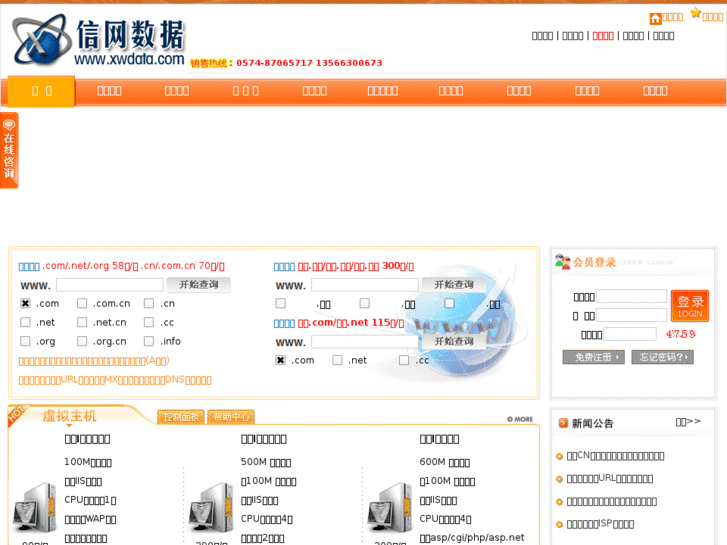Image resolution: width=727 pixels, height=545 pixels.
Task: Open the 帮助中心 tab
Action: [x=231, y=417]
